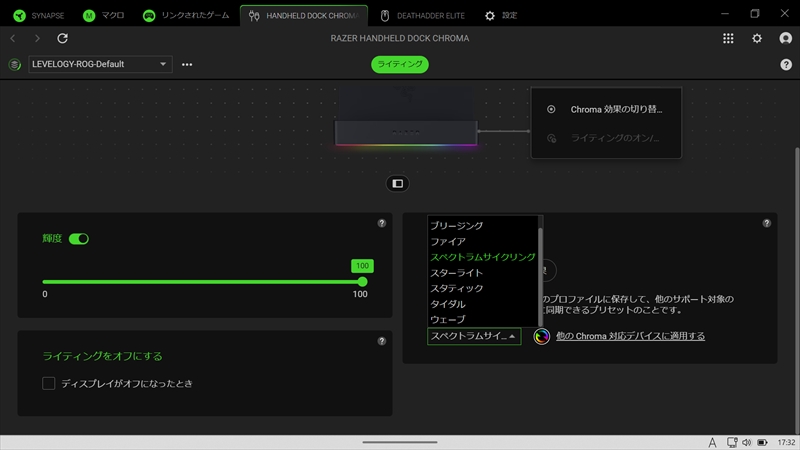The image size is (800, 450).
Task: Click the Chroma color wheel icon
Action: 542,337
